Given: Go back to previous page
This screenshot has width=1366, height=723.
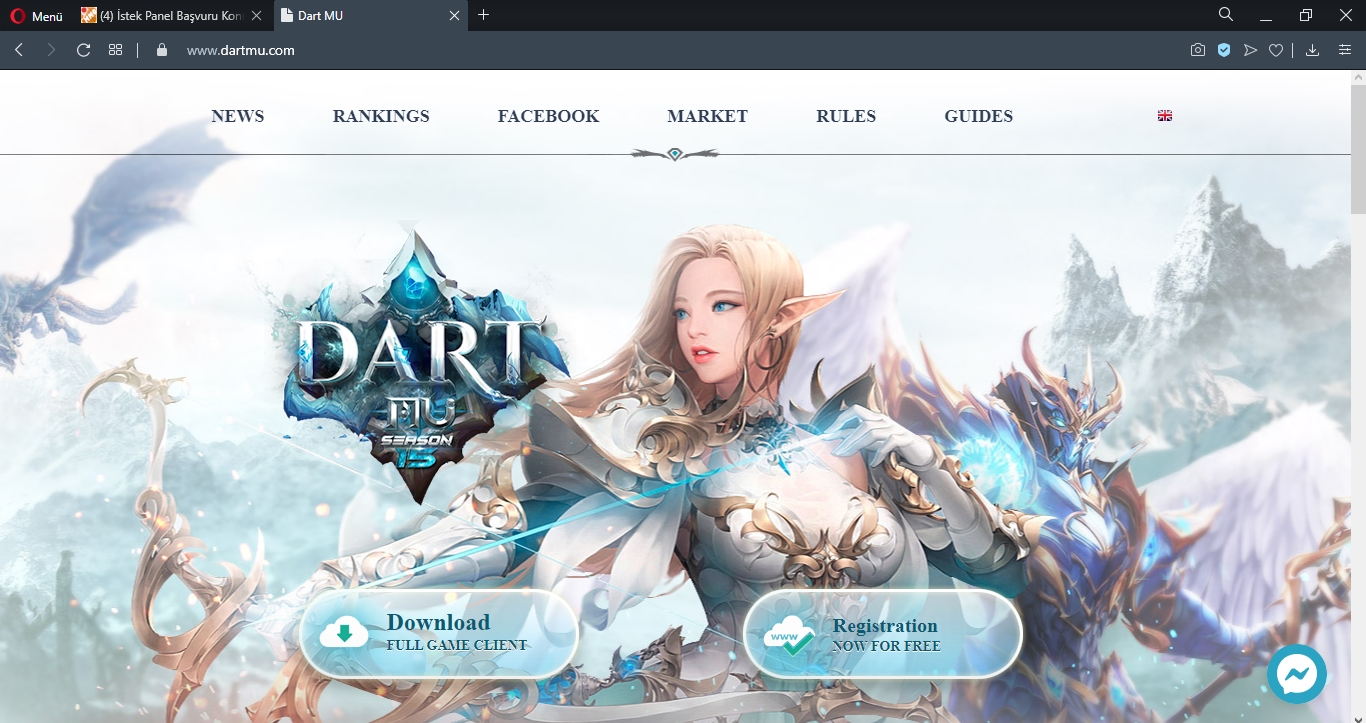Looking at the screenshot, I should 19,50.
